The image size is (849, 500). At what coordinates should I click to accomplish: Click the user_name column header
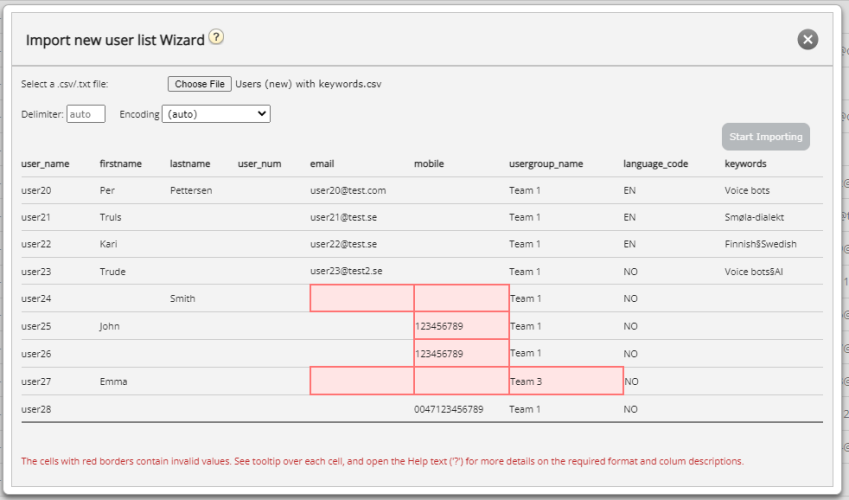tap(45, 164)
